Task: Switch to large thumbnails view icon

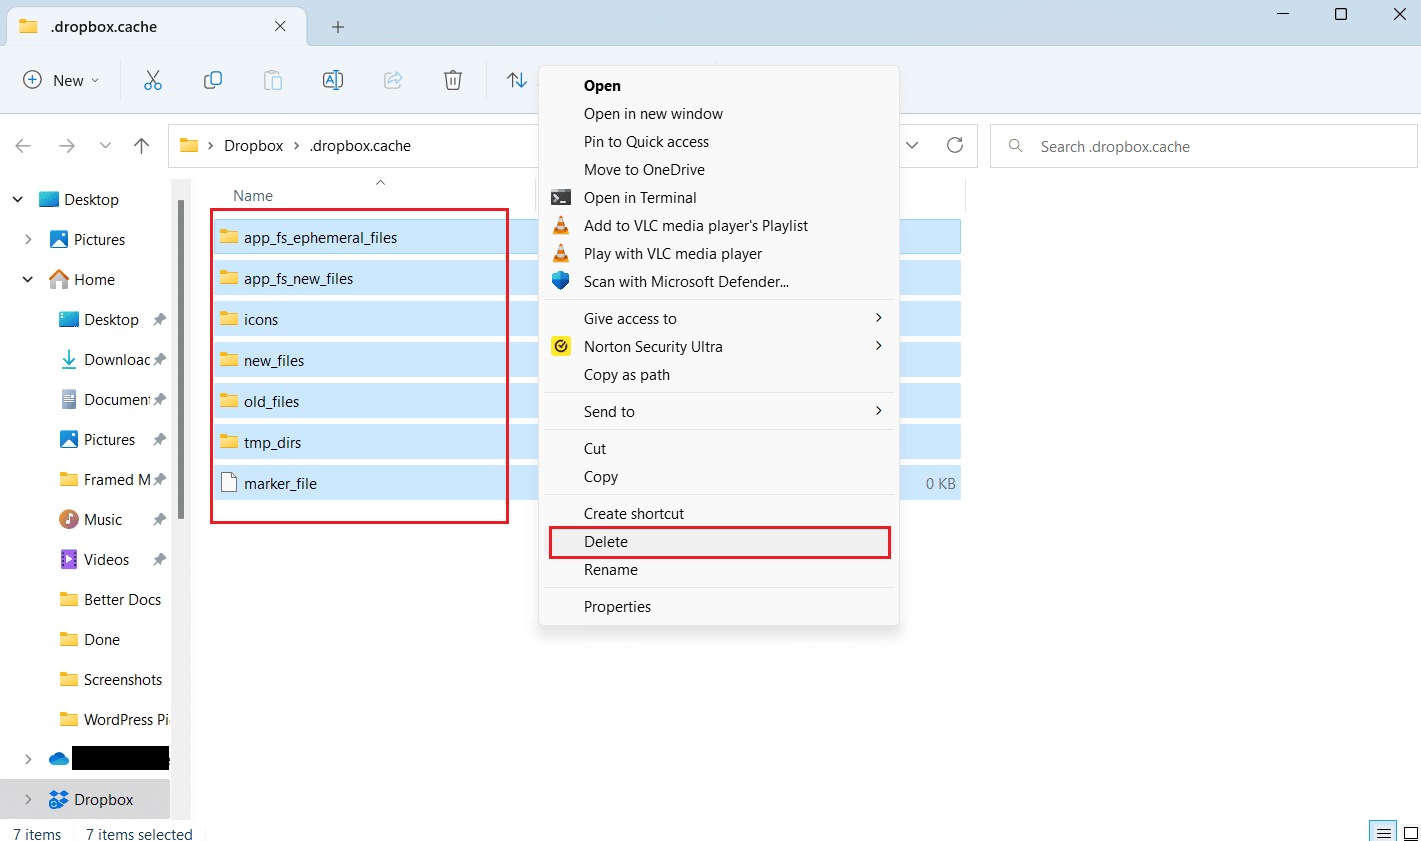Action: pos(1410,832)
